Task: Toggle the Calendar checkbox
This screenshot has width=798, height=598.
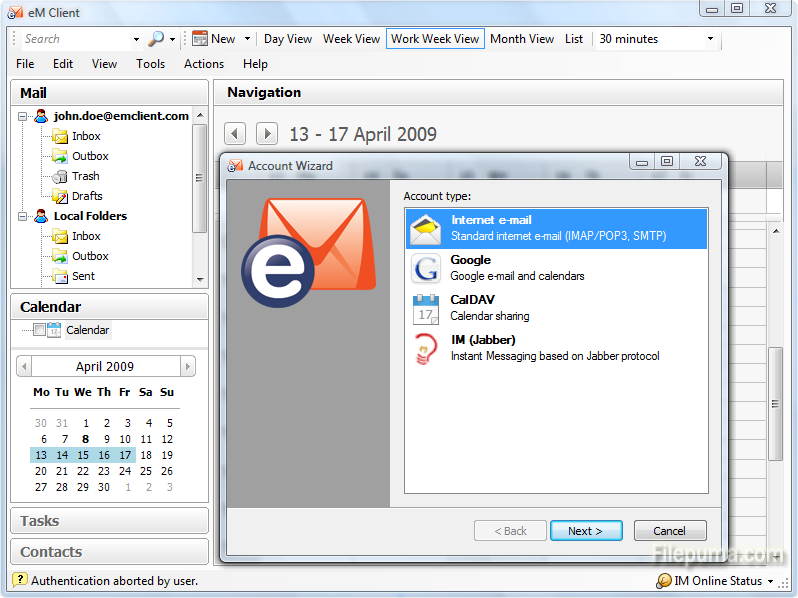Action: (39, 330)
